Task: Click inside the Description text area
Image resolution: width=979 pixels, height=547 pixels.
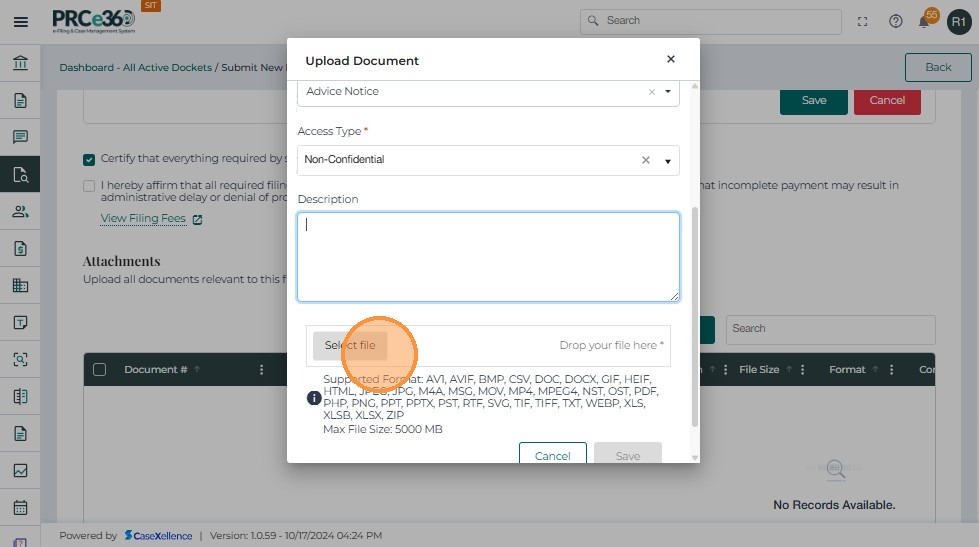Action: click(x=488, y=256)
